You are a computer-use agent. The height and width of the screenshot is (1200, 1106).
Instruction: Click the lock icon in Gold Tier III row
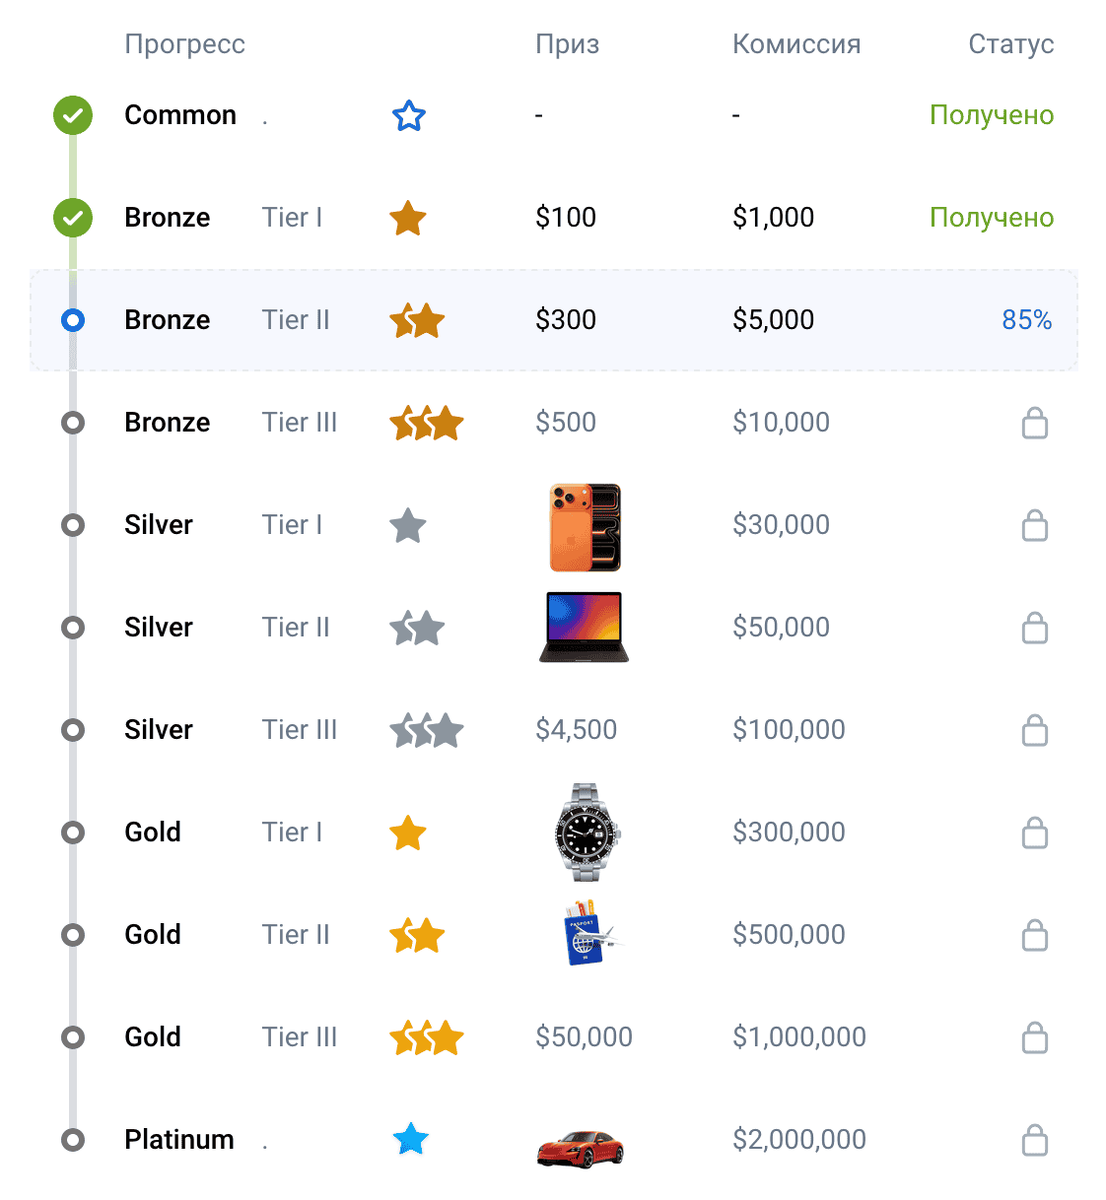[1035, 1037]
